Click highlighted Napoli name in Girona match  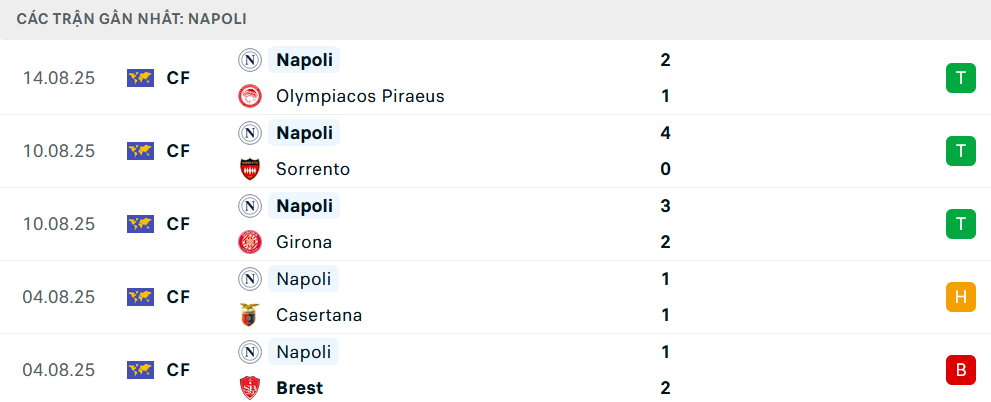(x=305, y=206)
